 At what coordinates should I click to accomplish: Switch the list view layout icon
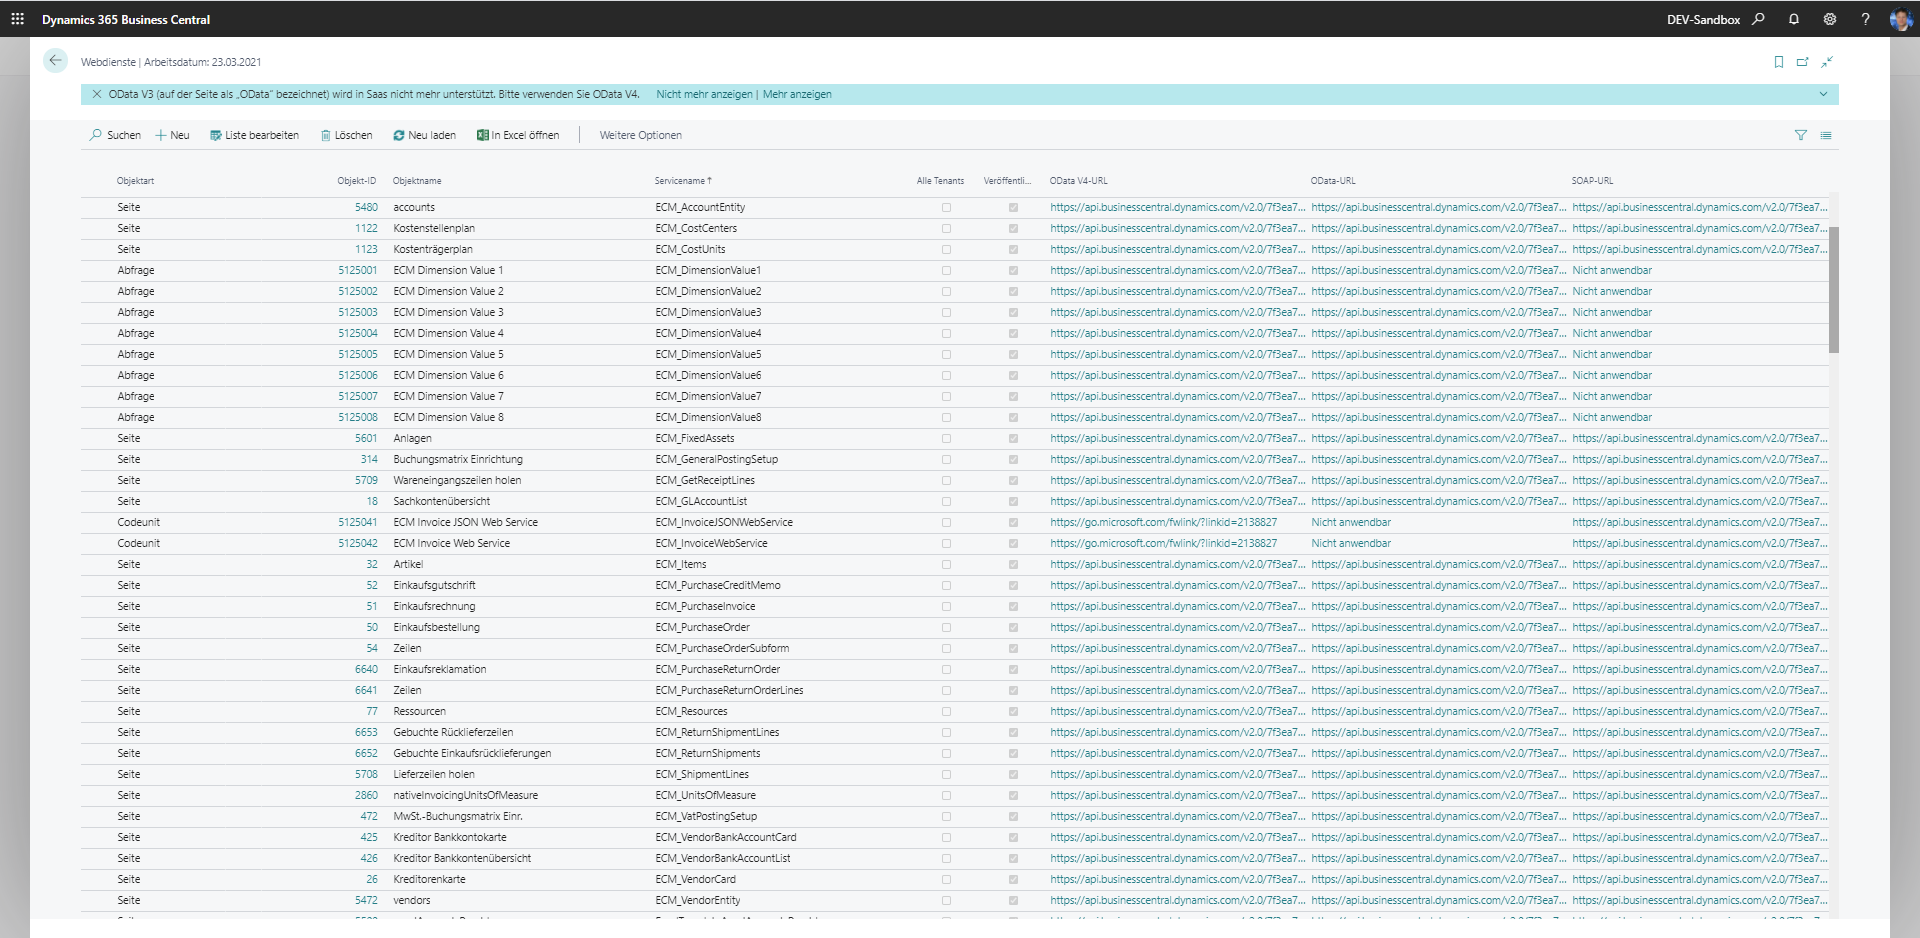pos(1826,135)
